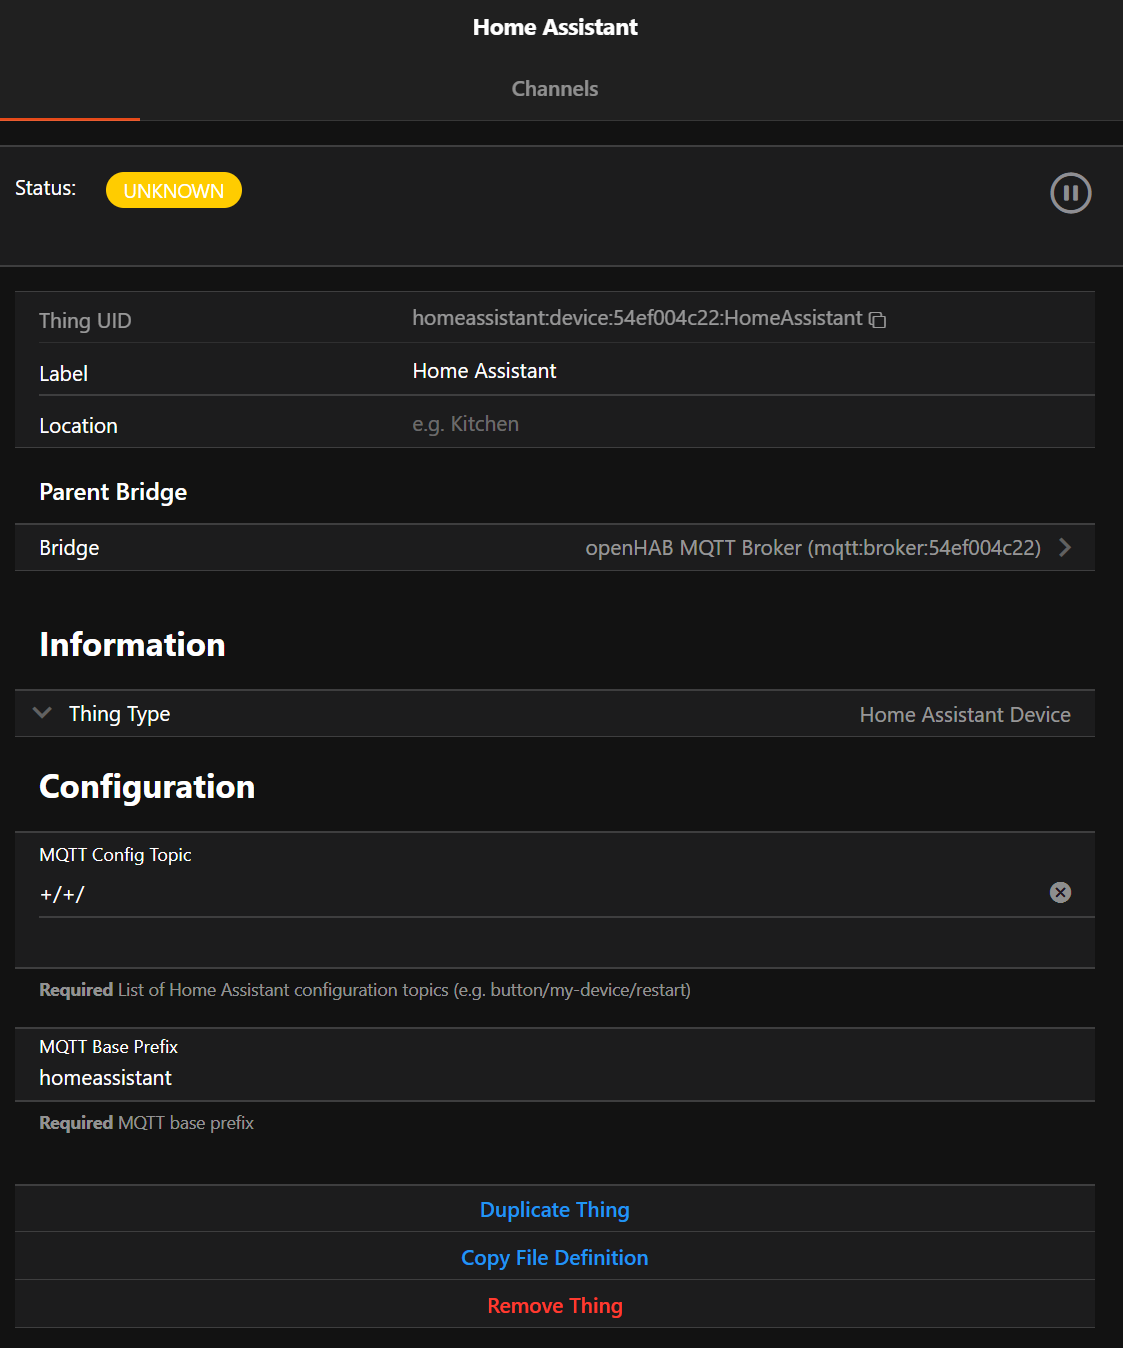Screen dimensions: 1123x1348
Task: Click the Thing Type row label
Action: pyautogui.click(x=119, y=714)
